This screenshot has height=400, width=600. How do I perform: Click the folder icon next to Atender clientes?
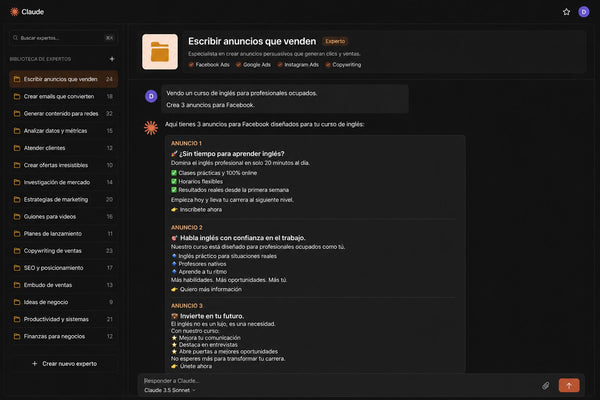pyautogui.click(x=17, y=148)
